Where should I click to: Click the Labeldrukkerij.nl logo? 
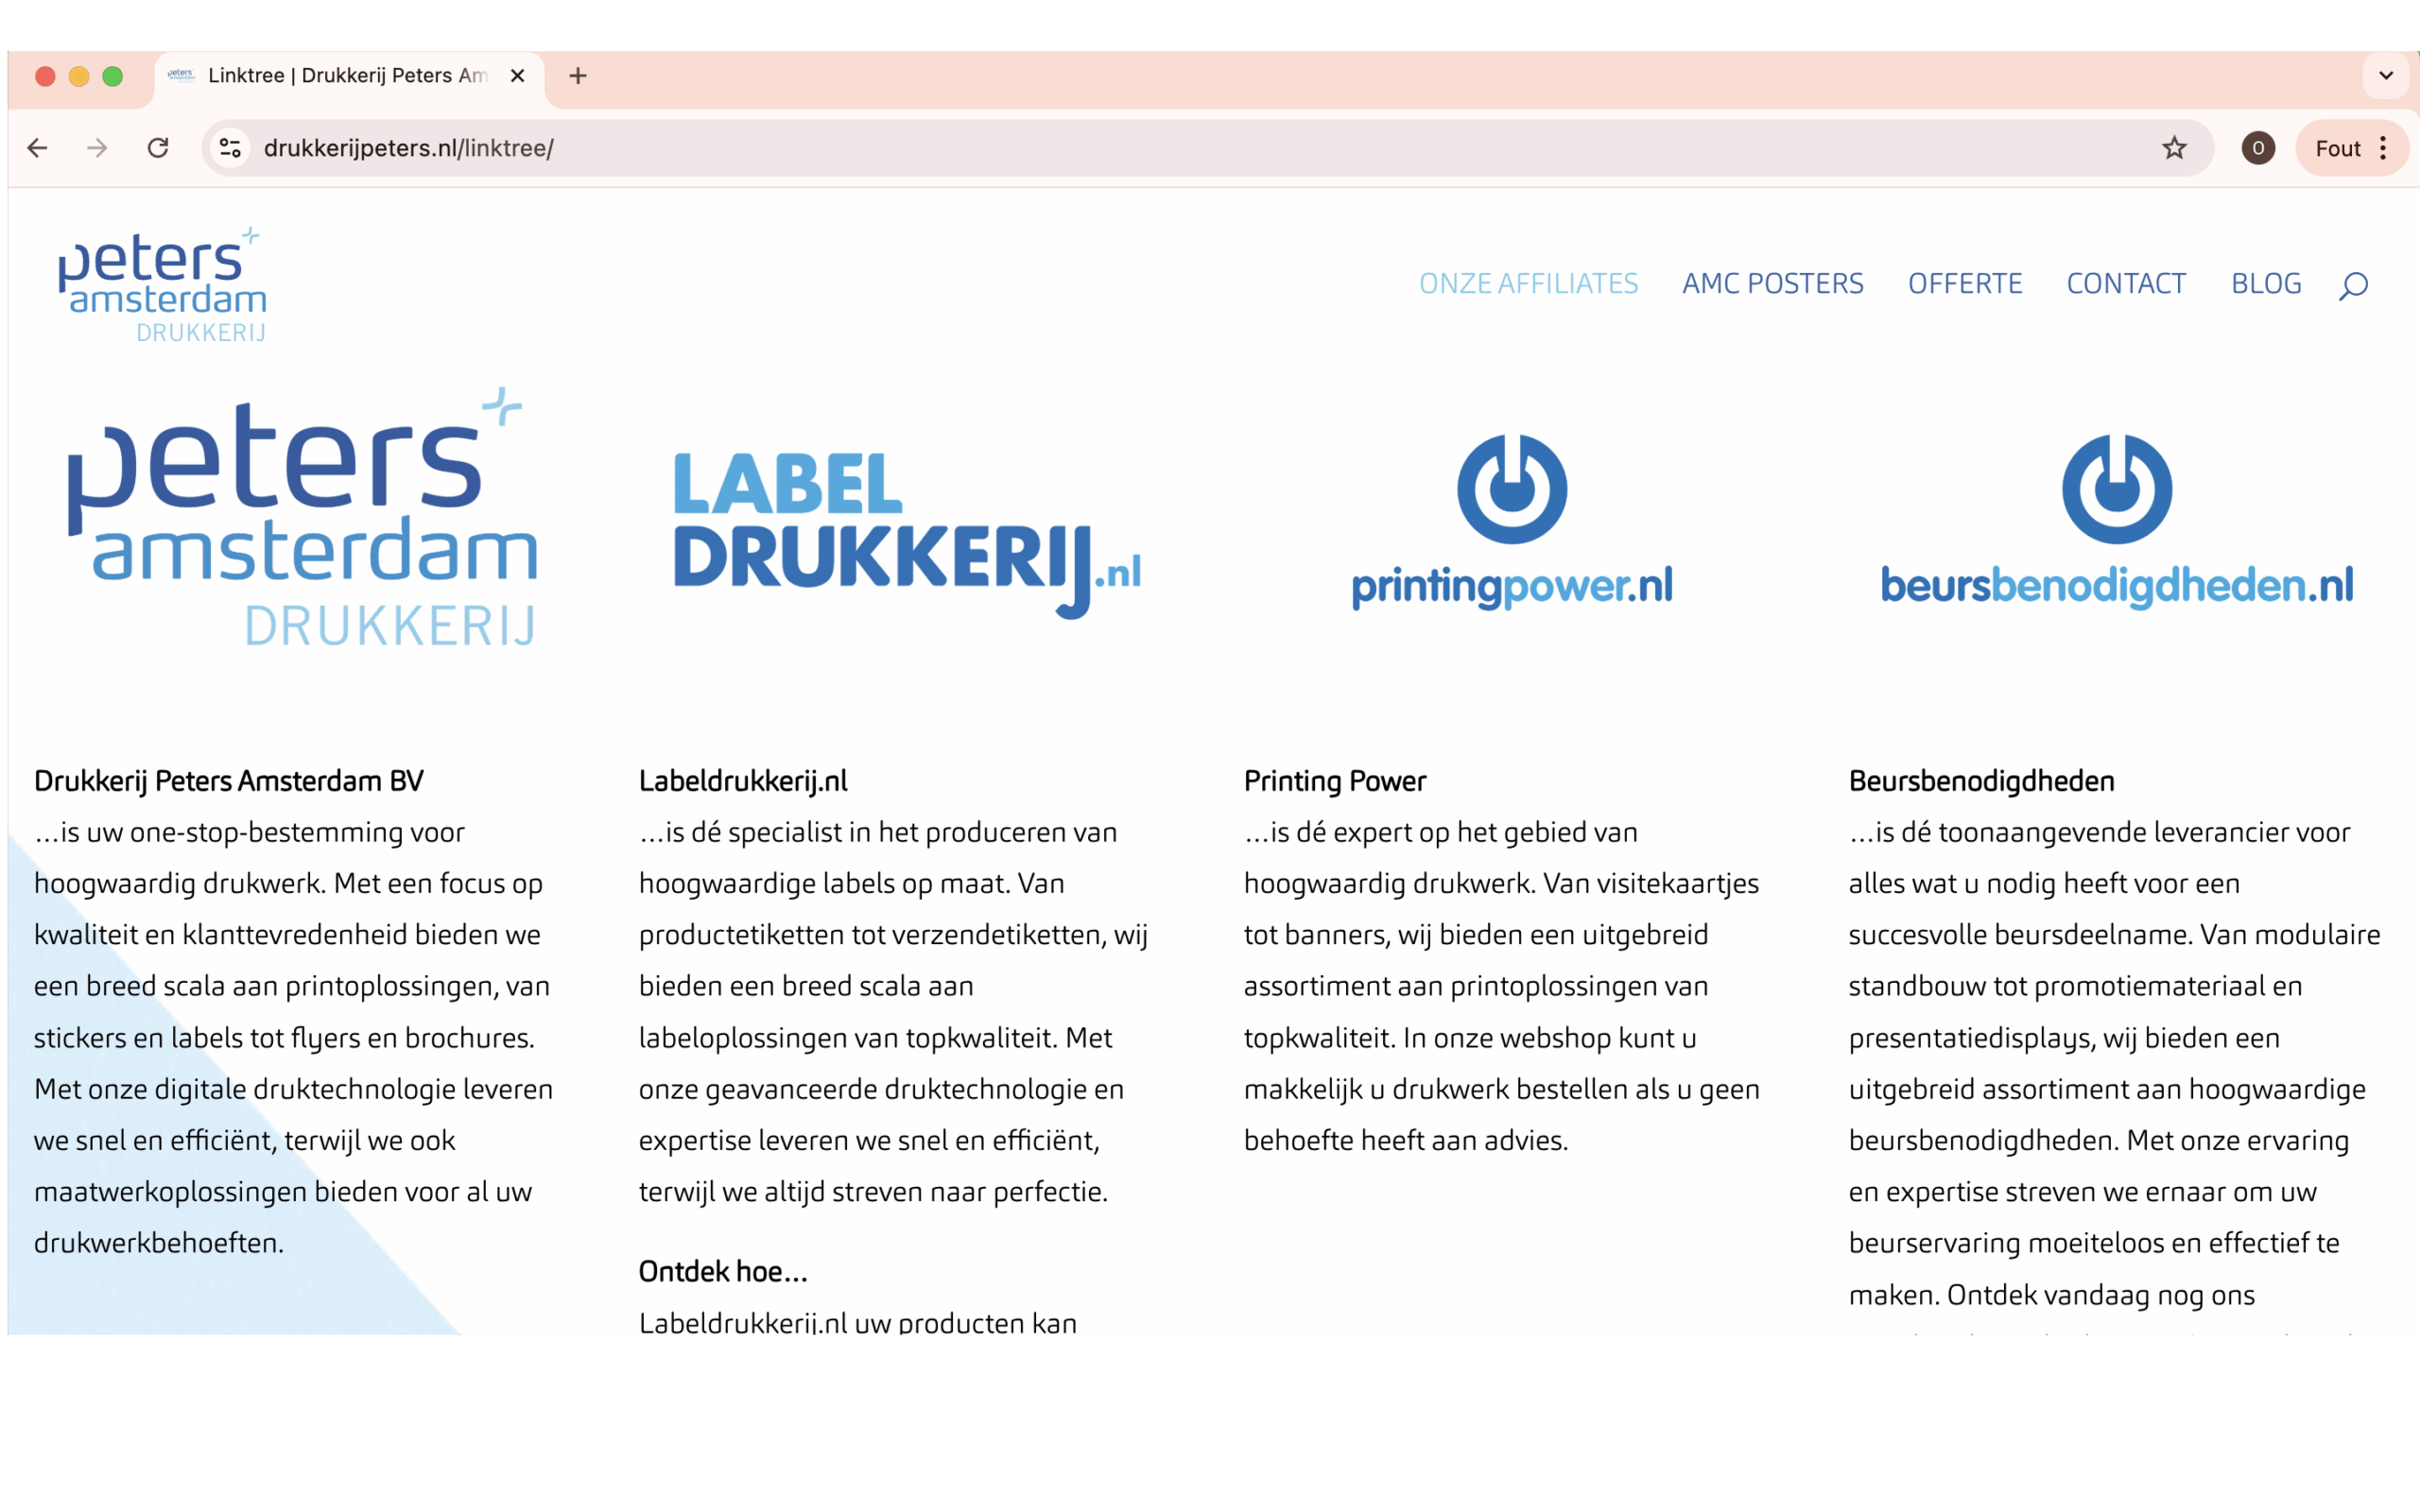tap(907, 535)
